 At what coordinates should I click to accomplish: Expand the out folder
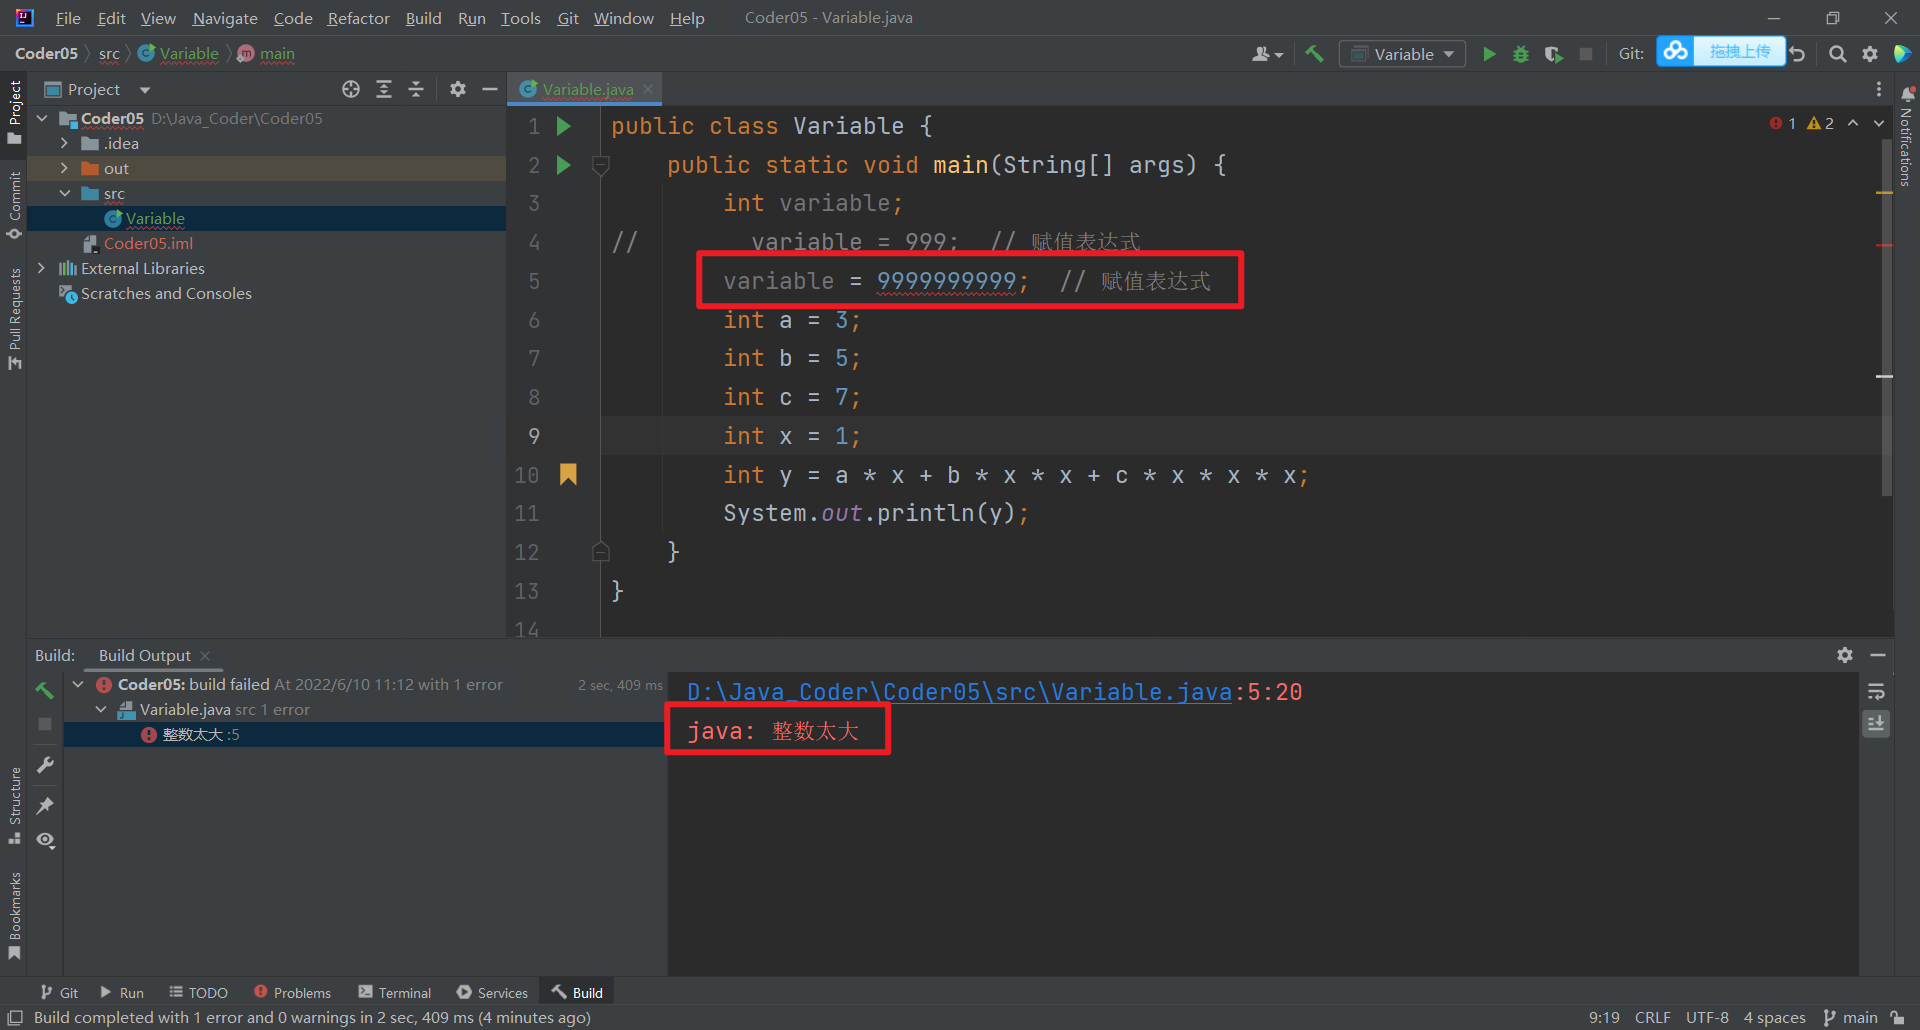pyautogui.click(x=64, y=168)
